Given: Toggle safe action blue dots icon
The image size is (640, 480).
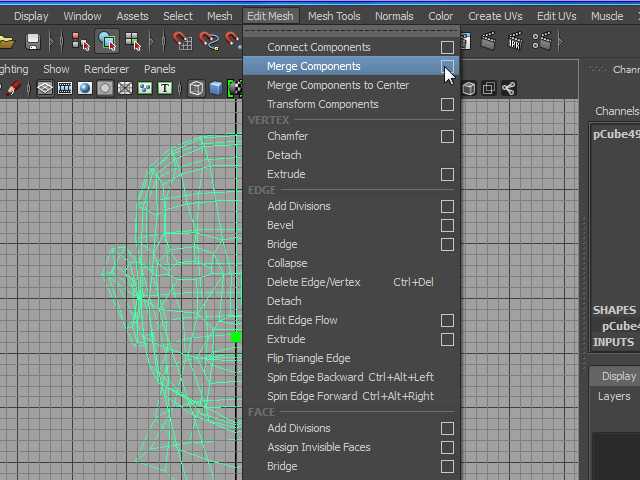Looking at the screenshot, I should tap(145, 88).
